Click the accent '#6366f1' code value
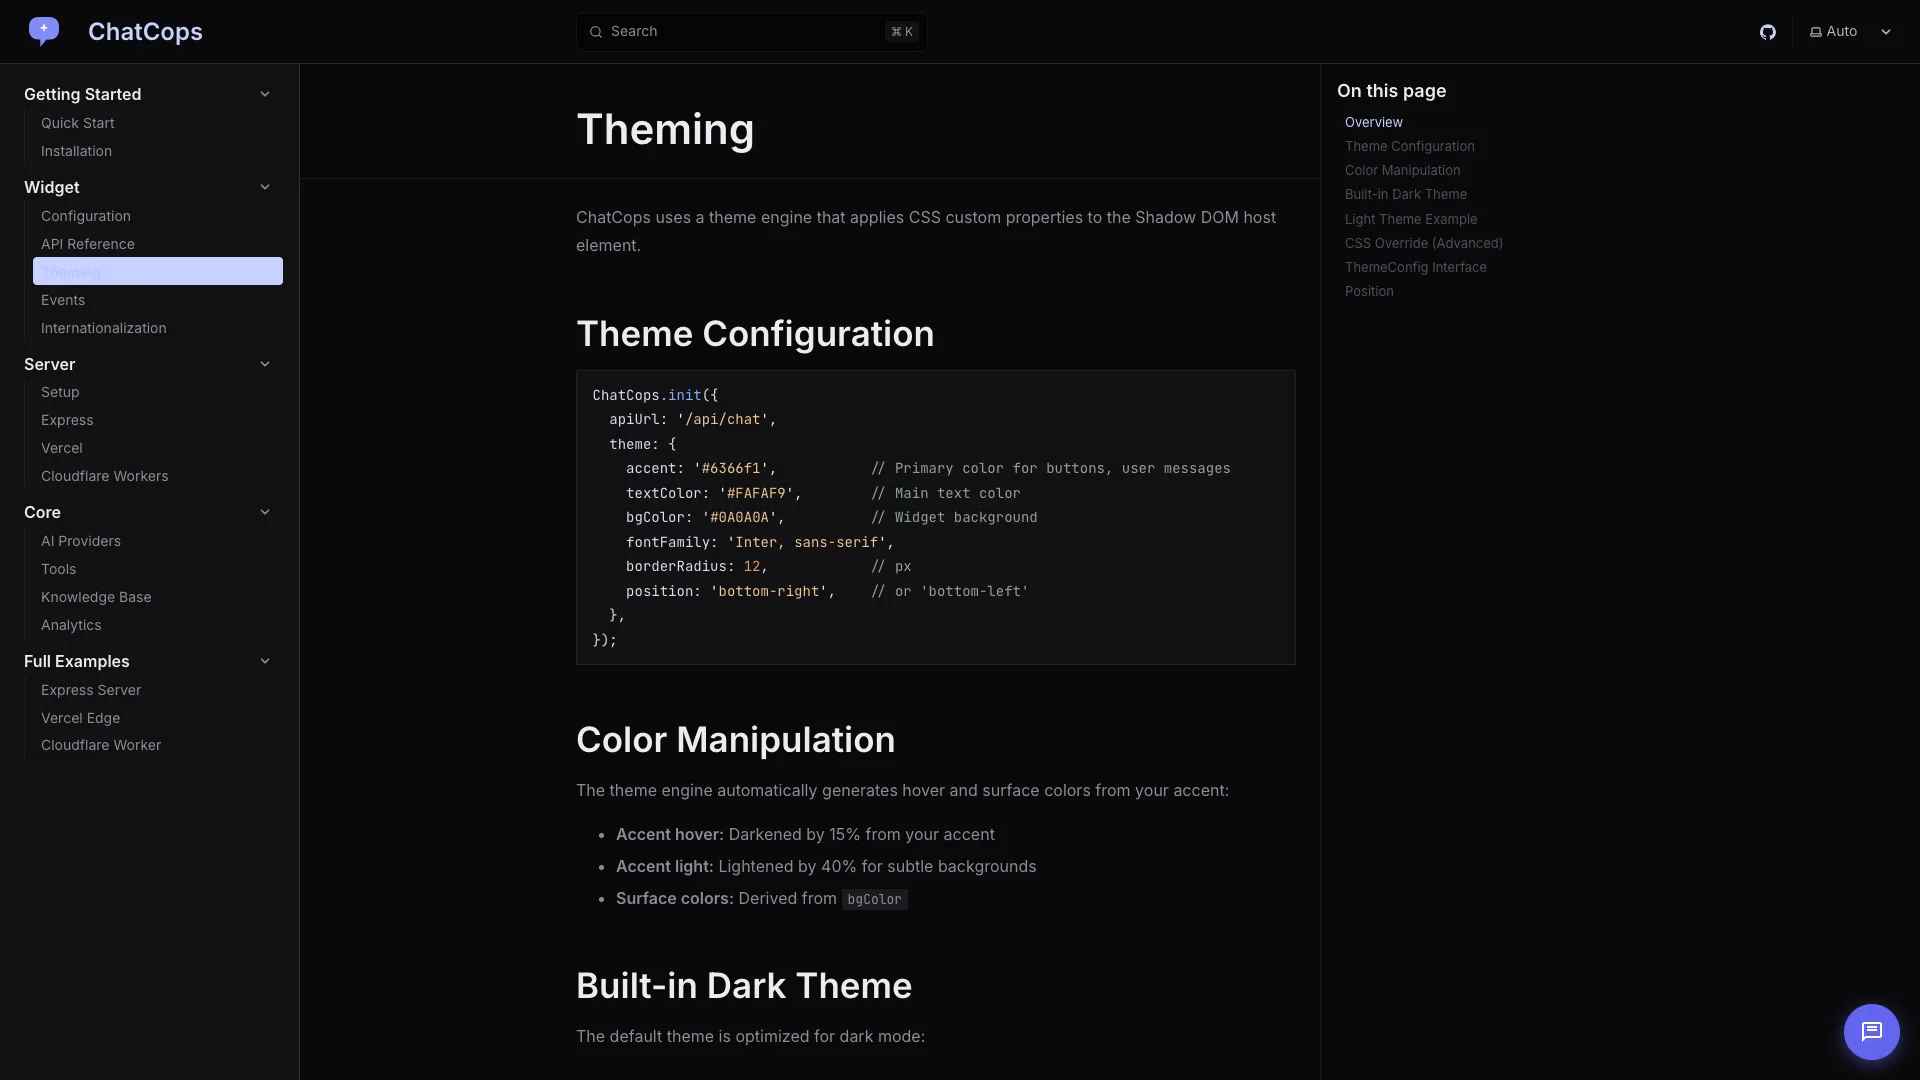The height and width of the screenshot is (1080, 1920). (x=731, y=468)
